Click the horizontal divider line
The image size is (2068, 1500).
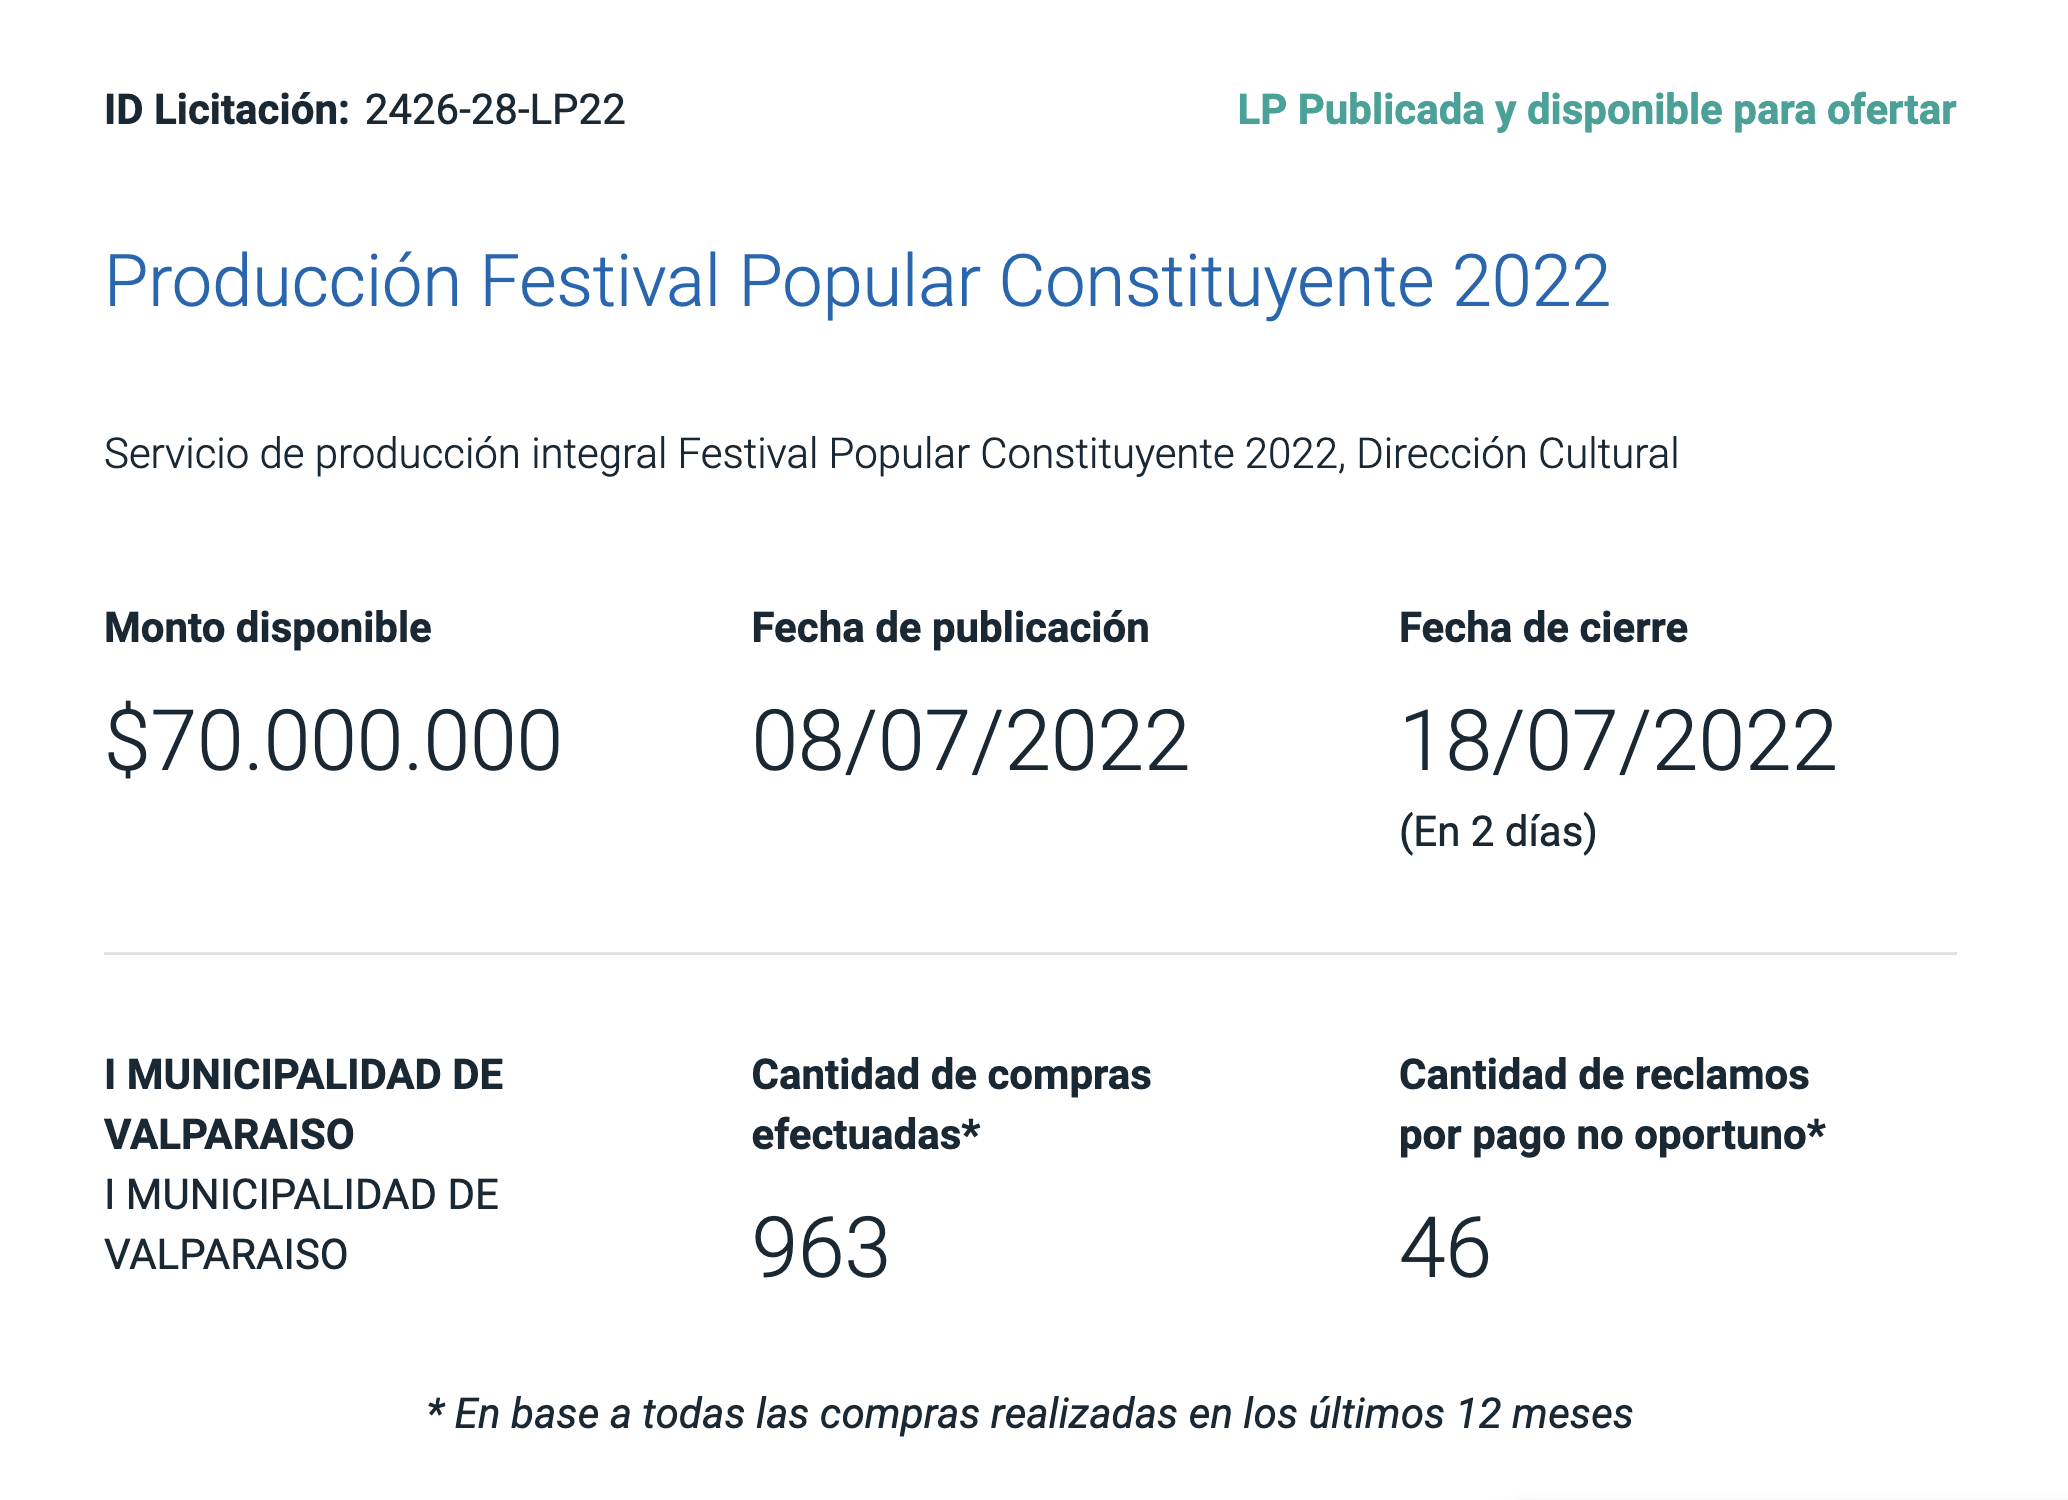coord(1030,954)
